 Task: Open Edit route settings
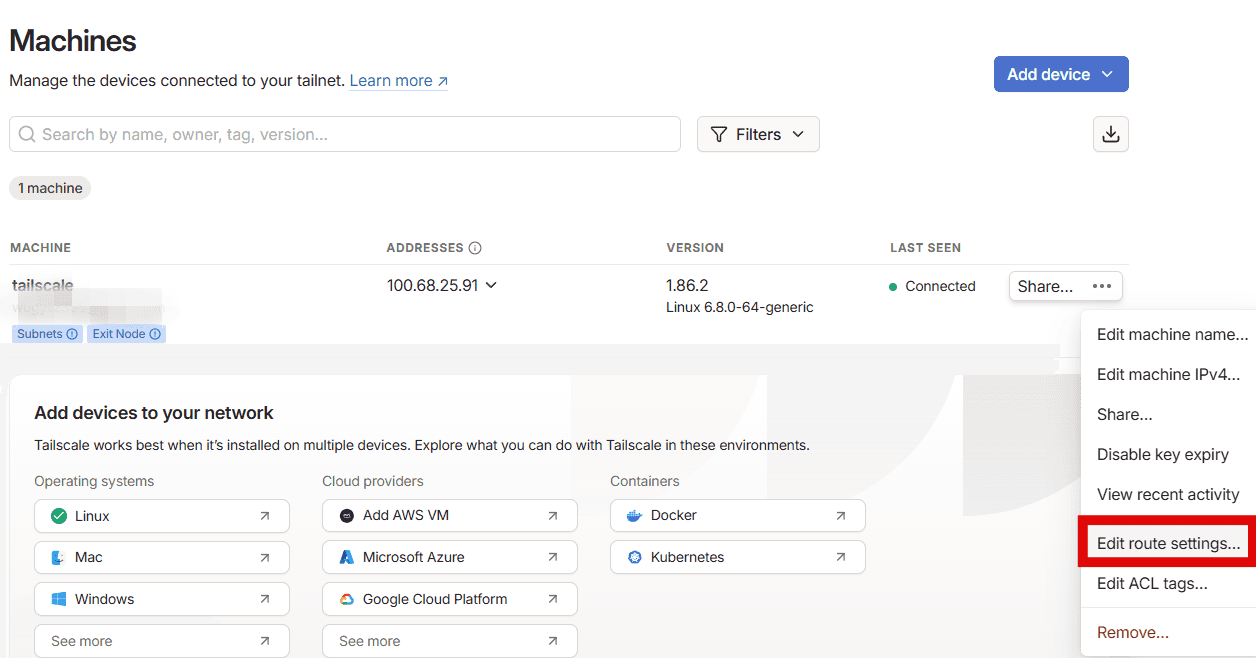pyautogui.click(x=1168, y=544)
